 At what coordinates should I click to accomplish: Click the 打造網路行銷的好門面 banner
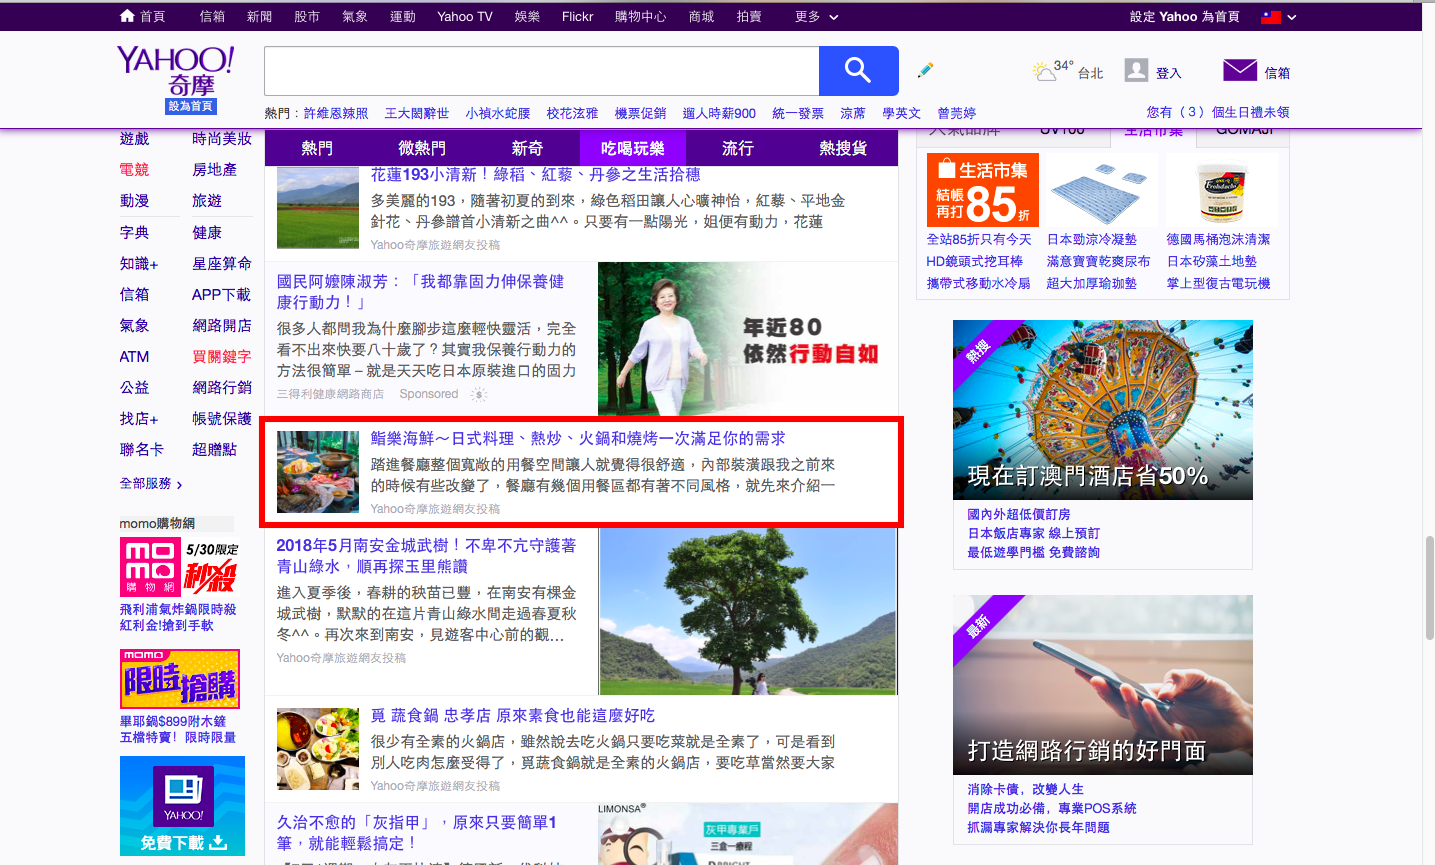click(x=1103, y=685)
